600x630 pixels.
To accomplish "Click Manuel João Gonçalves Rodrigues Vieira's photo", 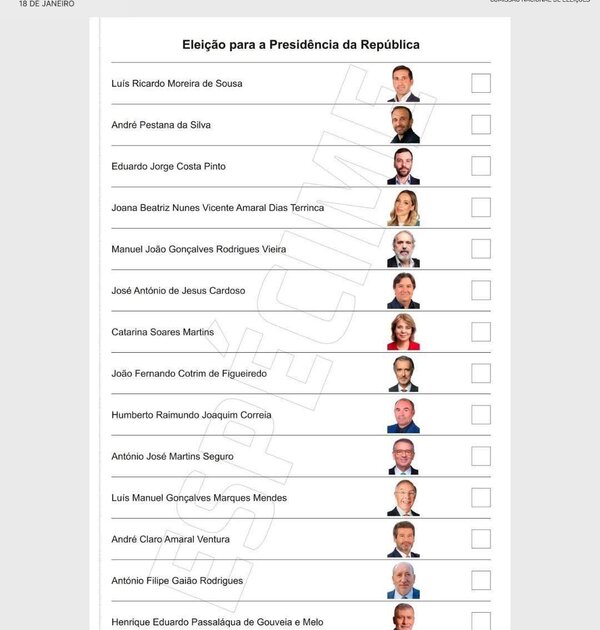I will tap(404, 249).
